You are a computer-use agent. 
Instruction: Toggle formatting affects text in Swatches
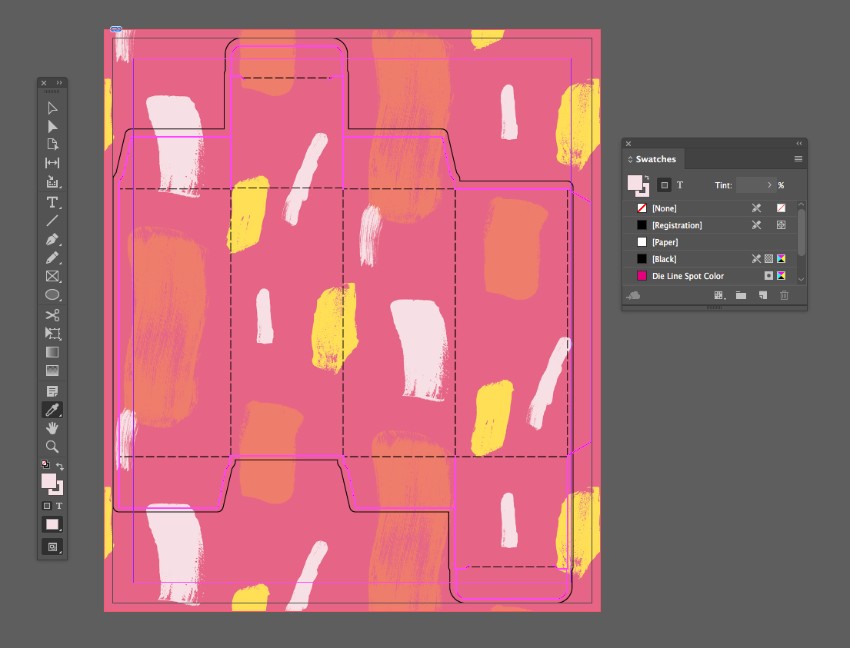pos(680,185)
